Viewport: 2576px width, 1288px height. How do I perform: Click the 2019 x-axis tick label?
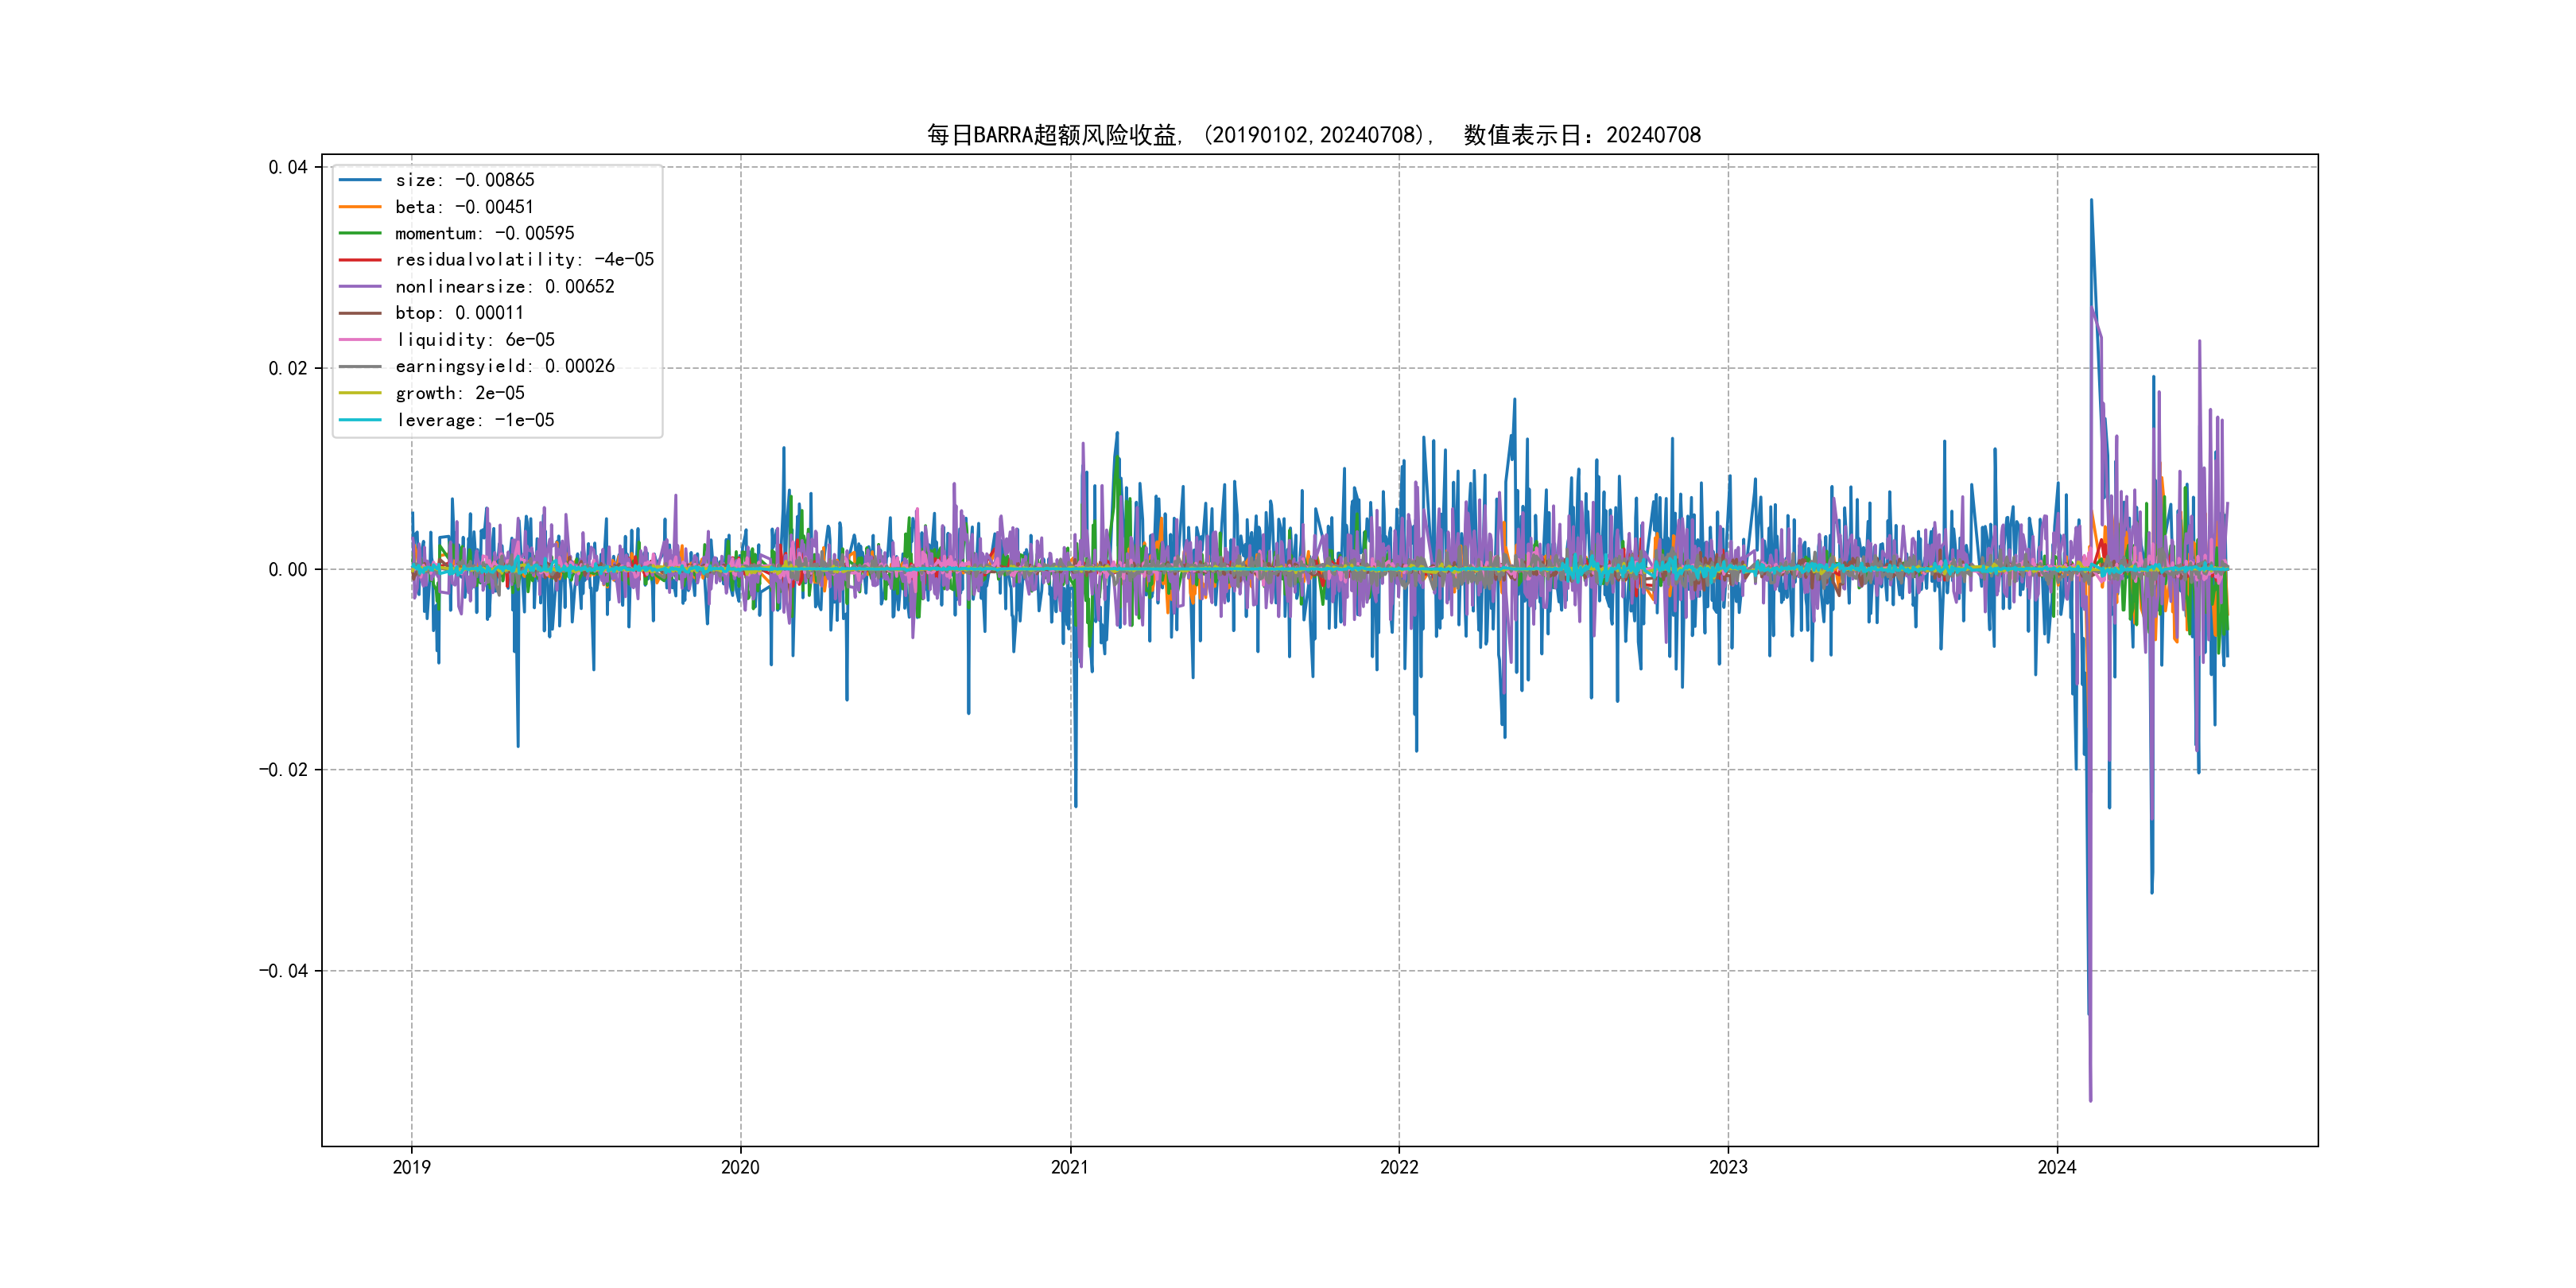click(x=411, y=1167)
